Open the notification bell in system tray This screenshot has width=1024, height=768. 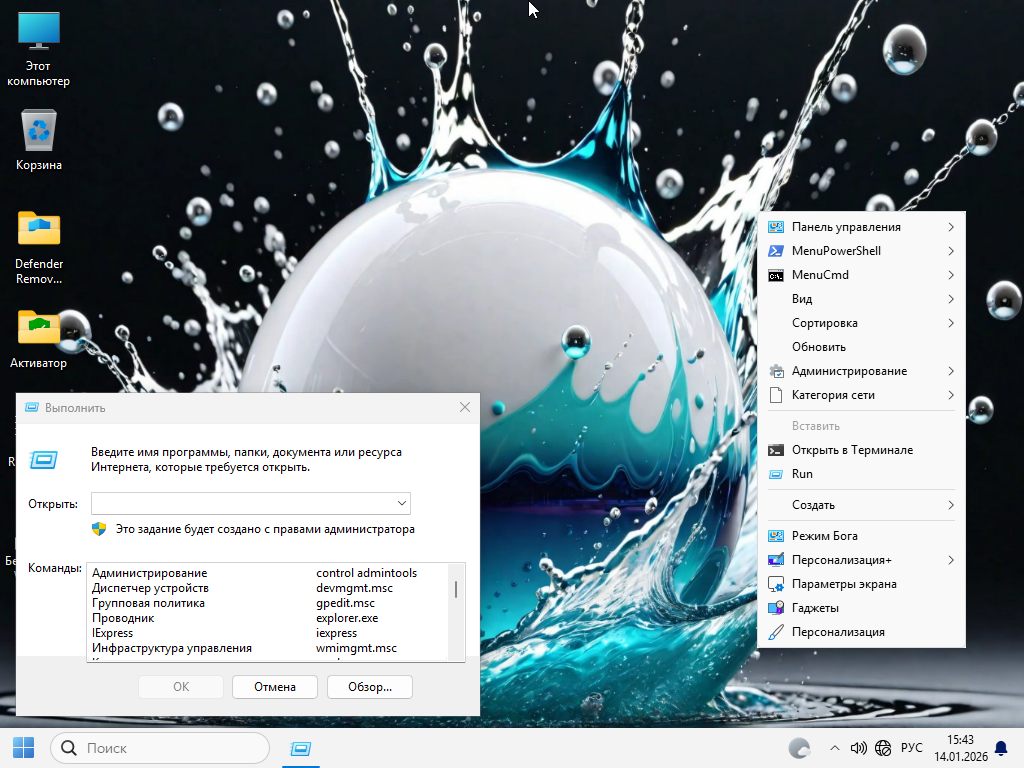[1001, 748]
